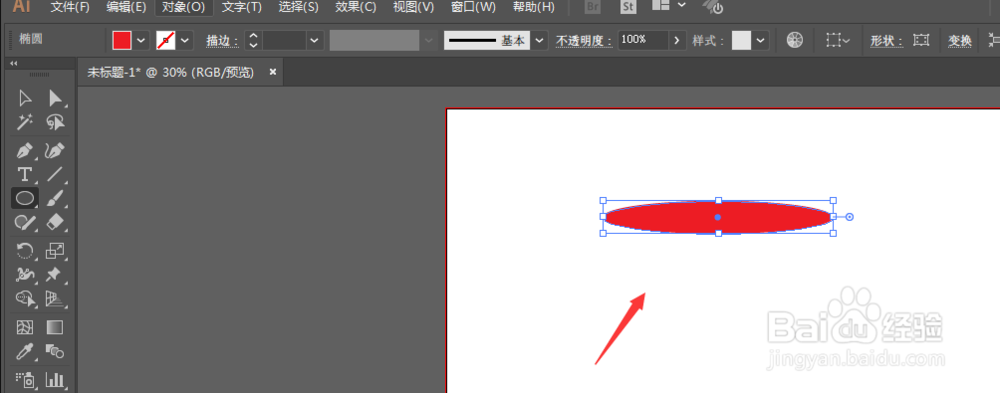
Task: Select the Magic Wand tool
Action: [x=25, y=121]
